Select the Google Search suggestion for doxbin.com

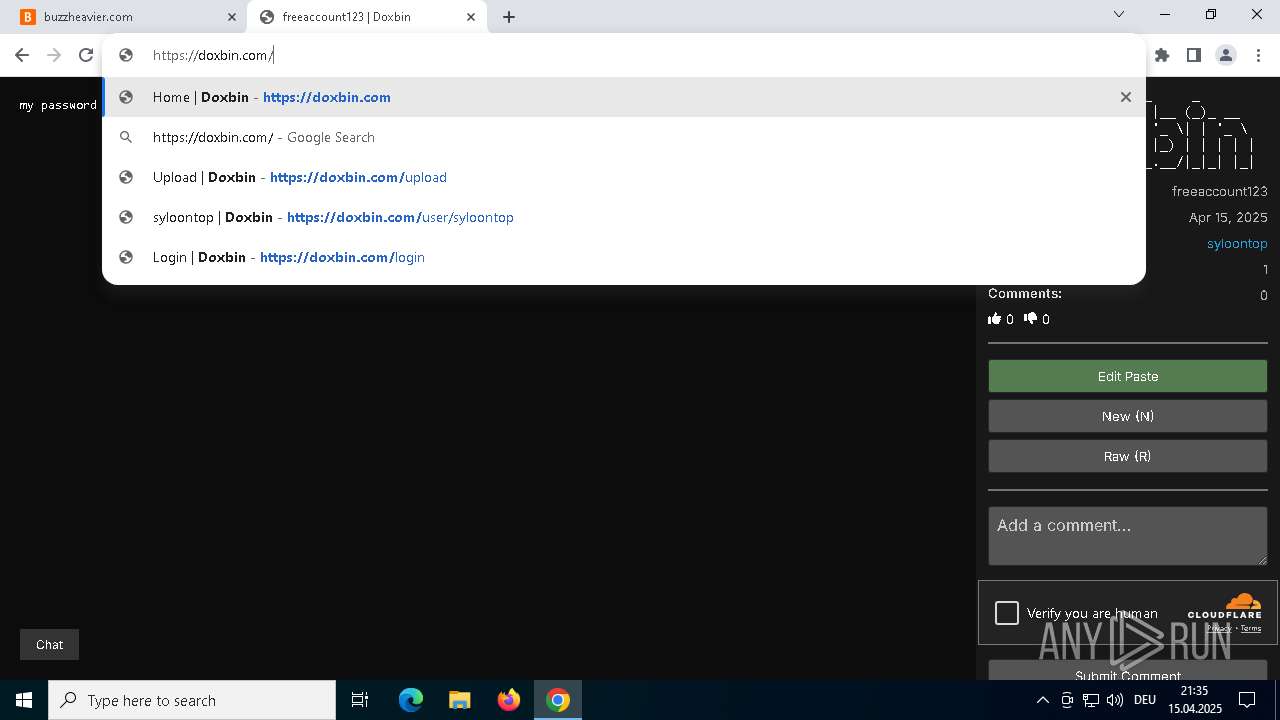[624, 137]
